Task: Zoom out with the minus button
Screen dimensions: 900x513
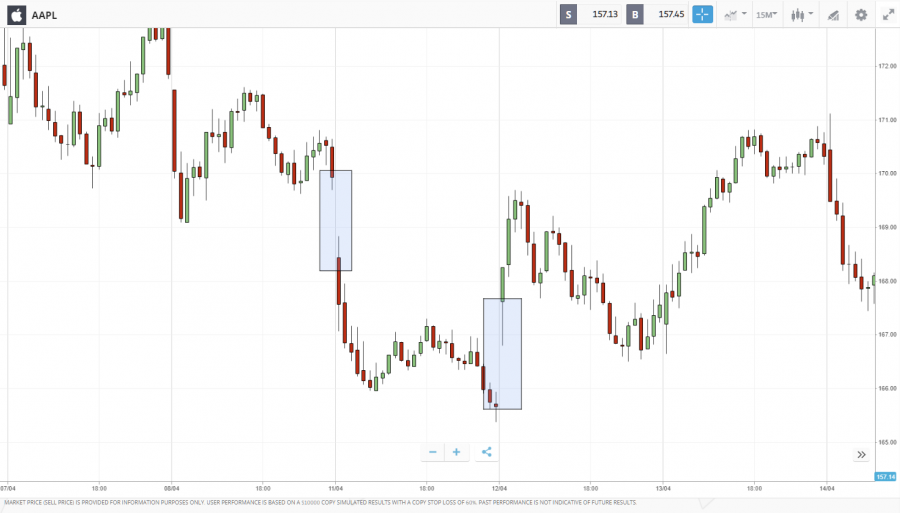Action: pos(433,452)
